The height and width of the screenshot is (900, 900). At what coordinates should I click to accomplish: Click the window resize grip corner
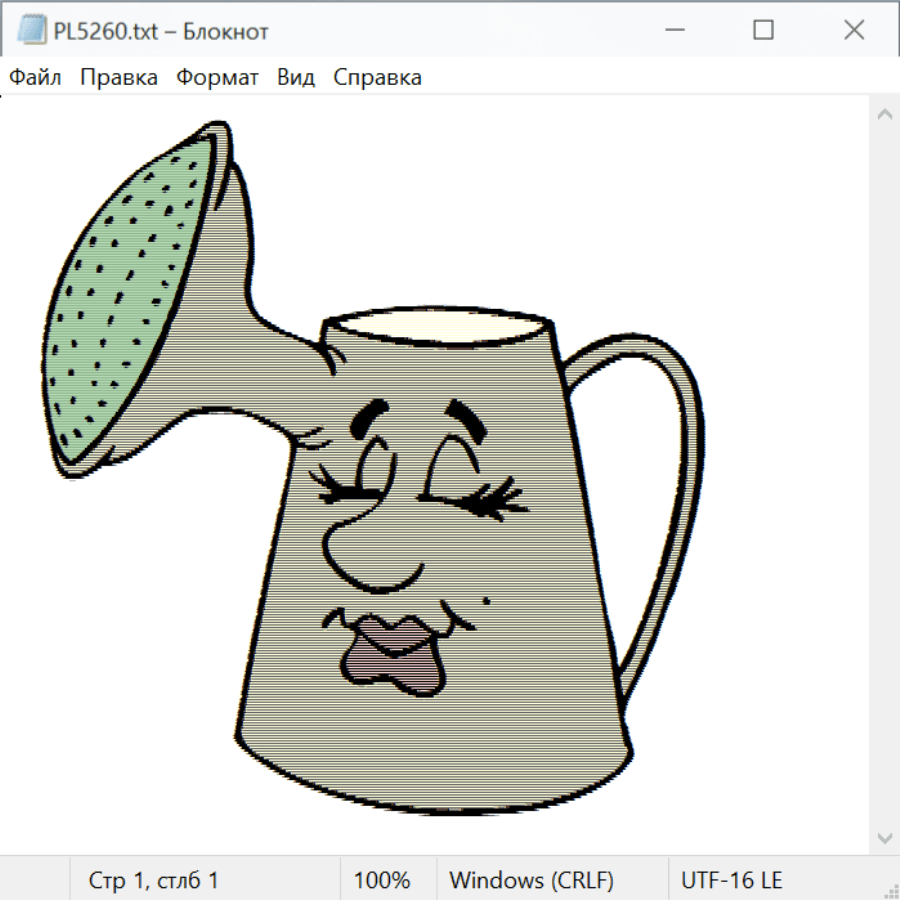[890, 890]
